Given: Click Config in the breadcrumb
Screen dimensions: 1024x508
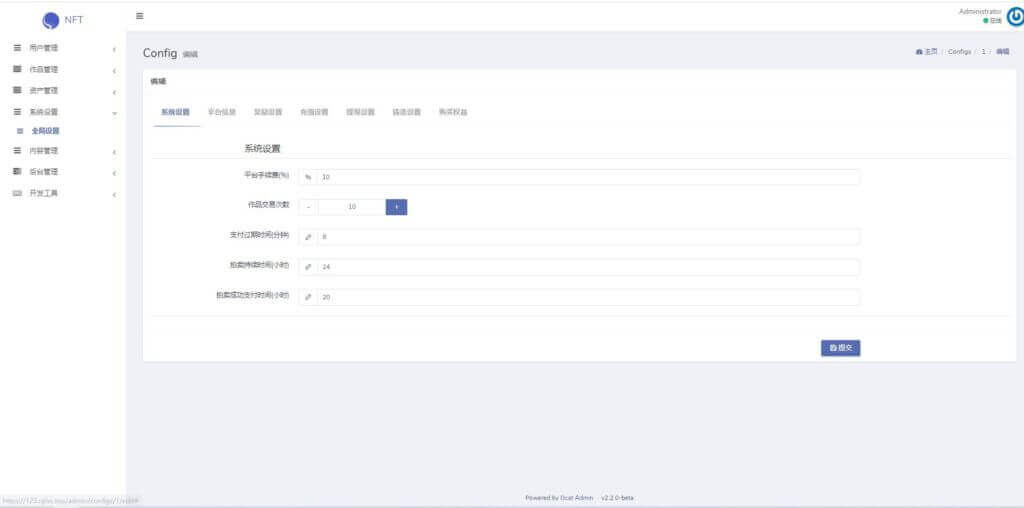Looking at the screenshot, I should point(959,52).
